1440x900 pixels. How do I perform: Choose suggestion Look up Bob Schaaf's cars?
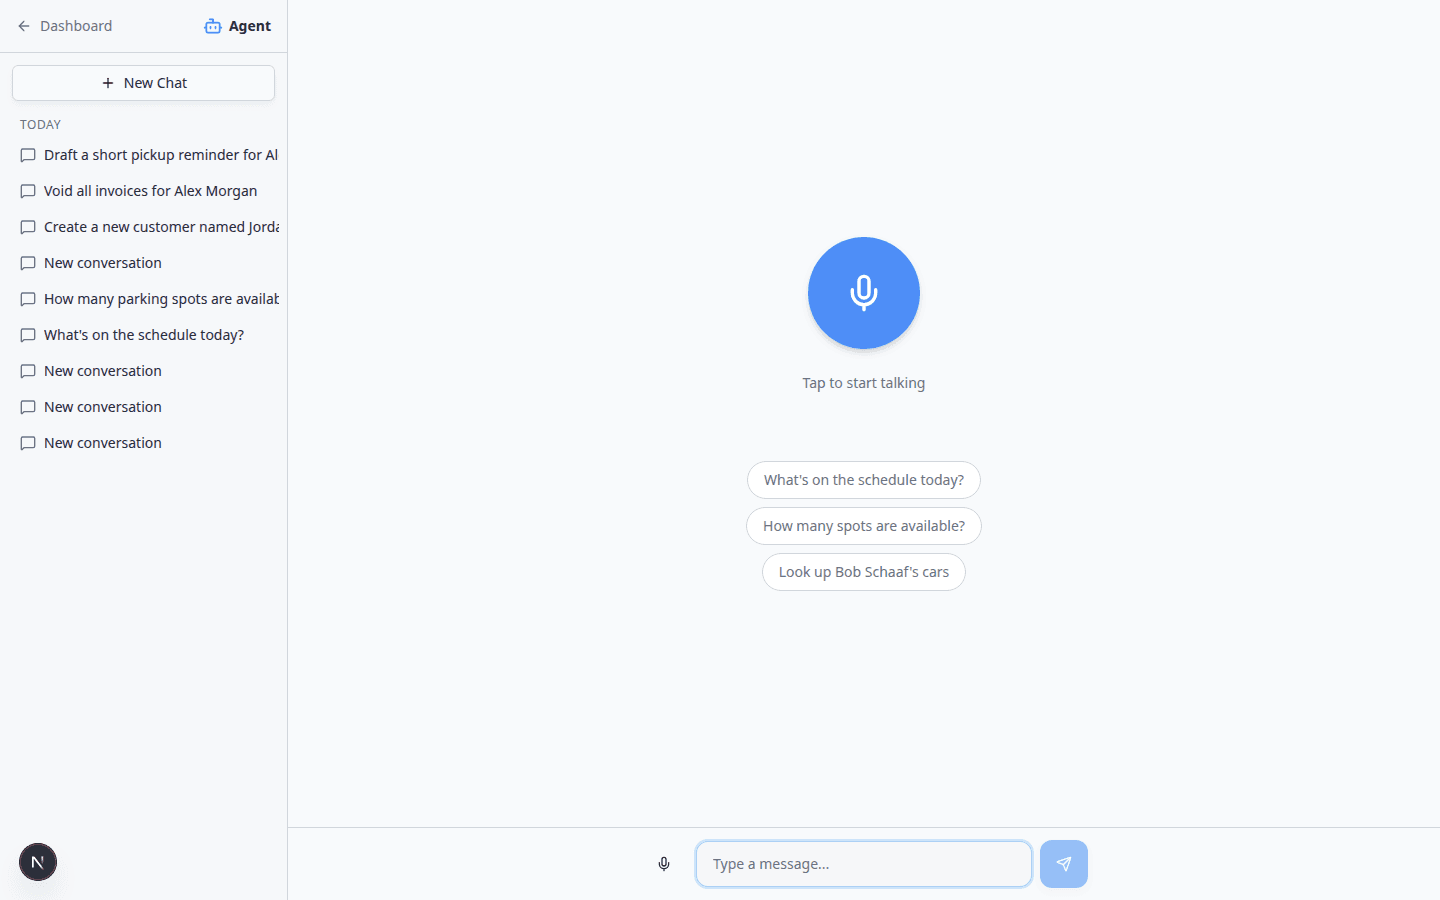(x=863, y=572)
